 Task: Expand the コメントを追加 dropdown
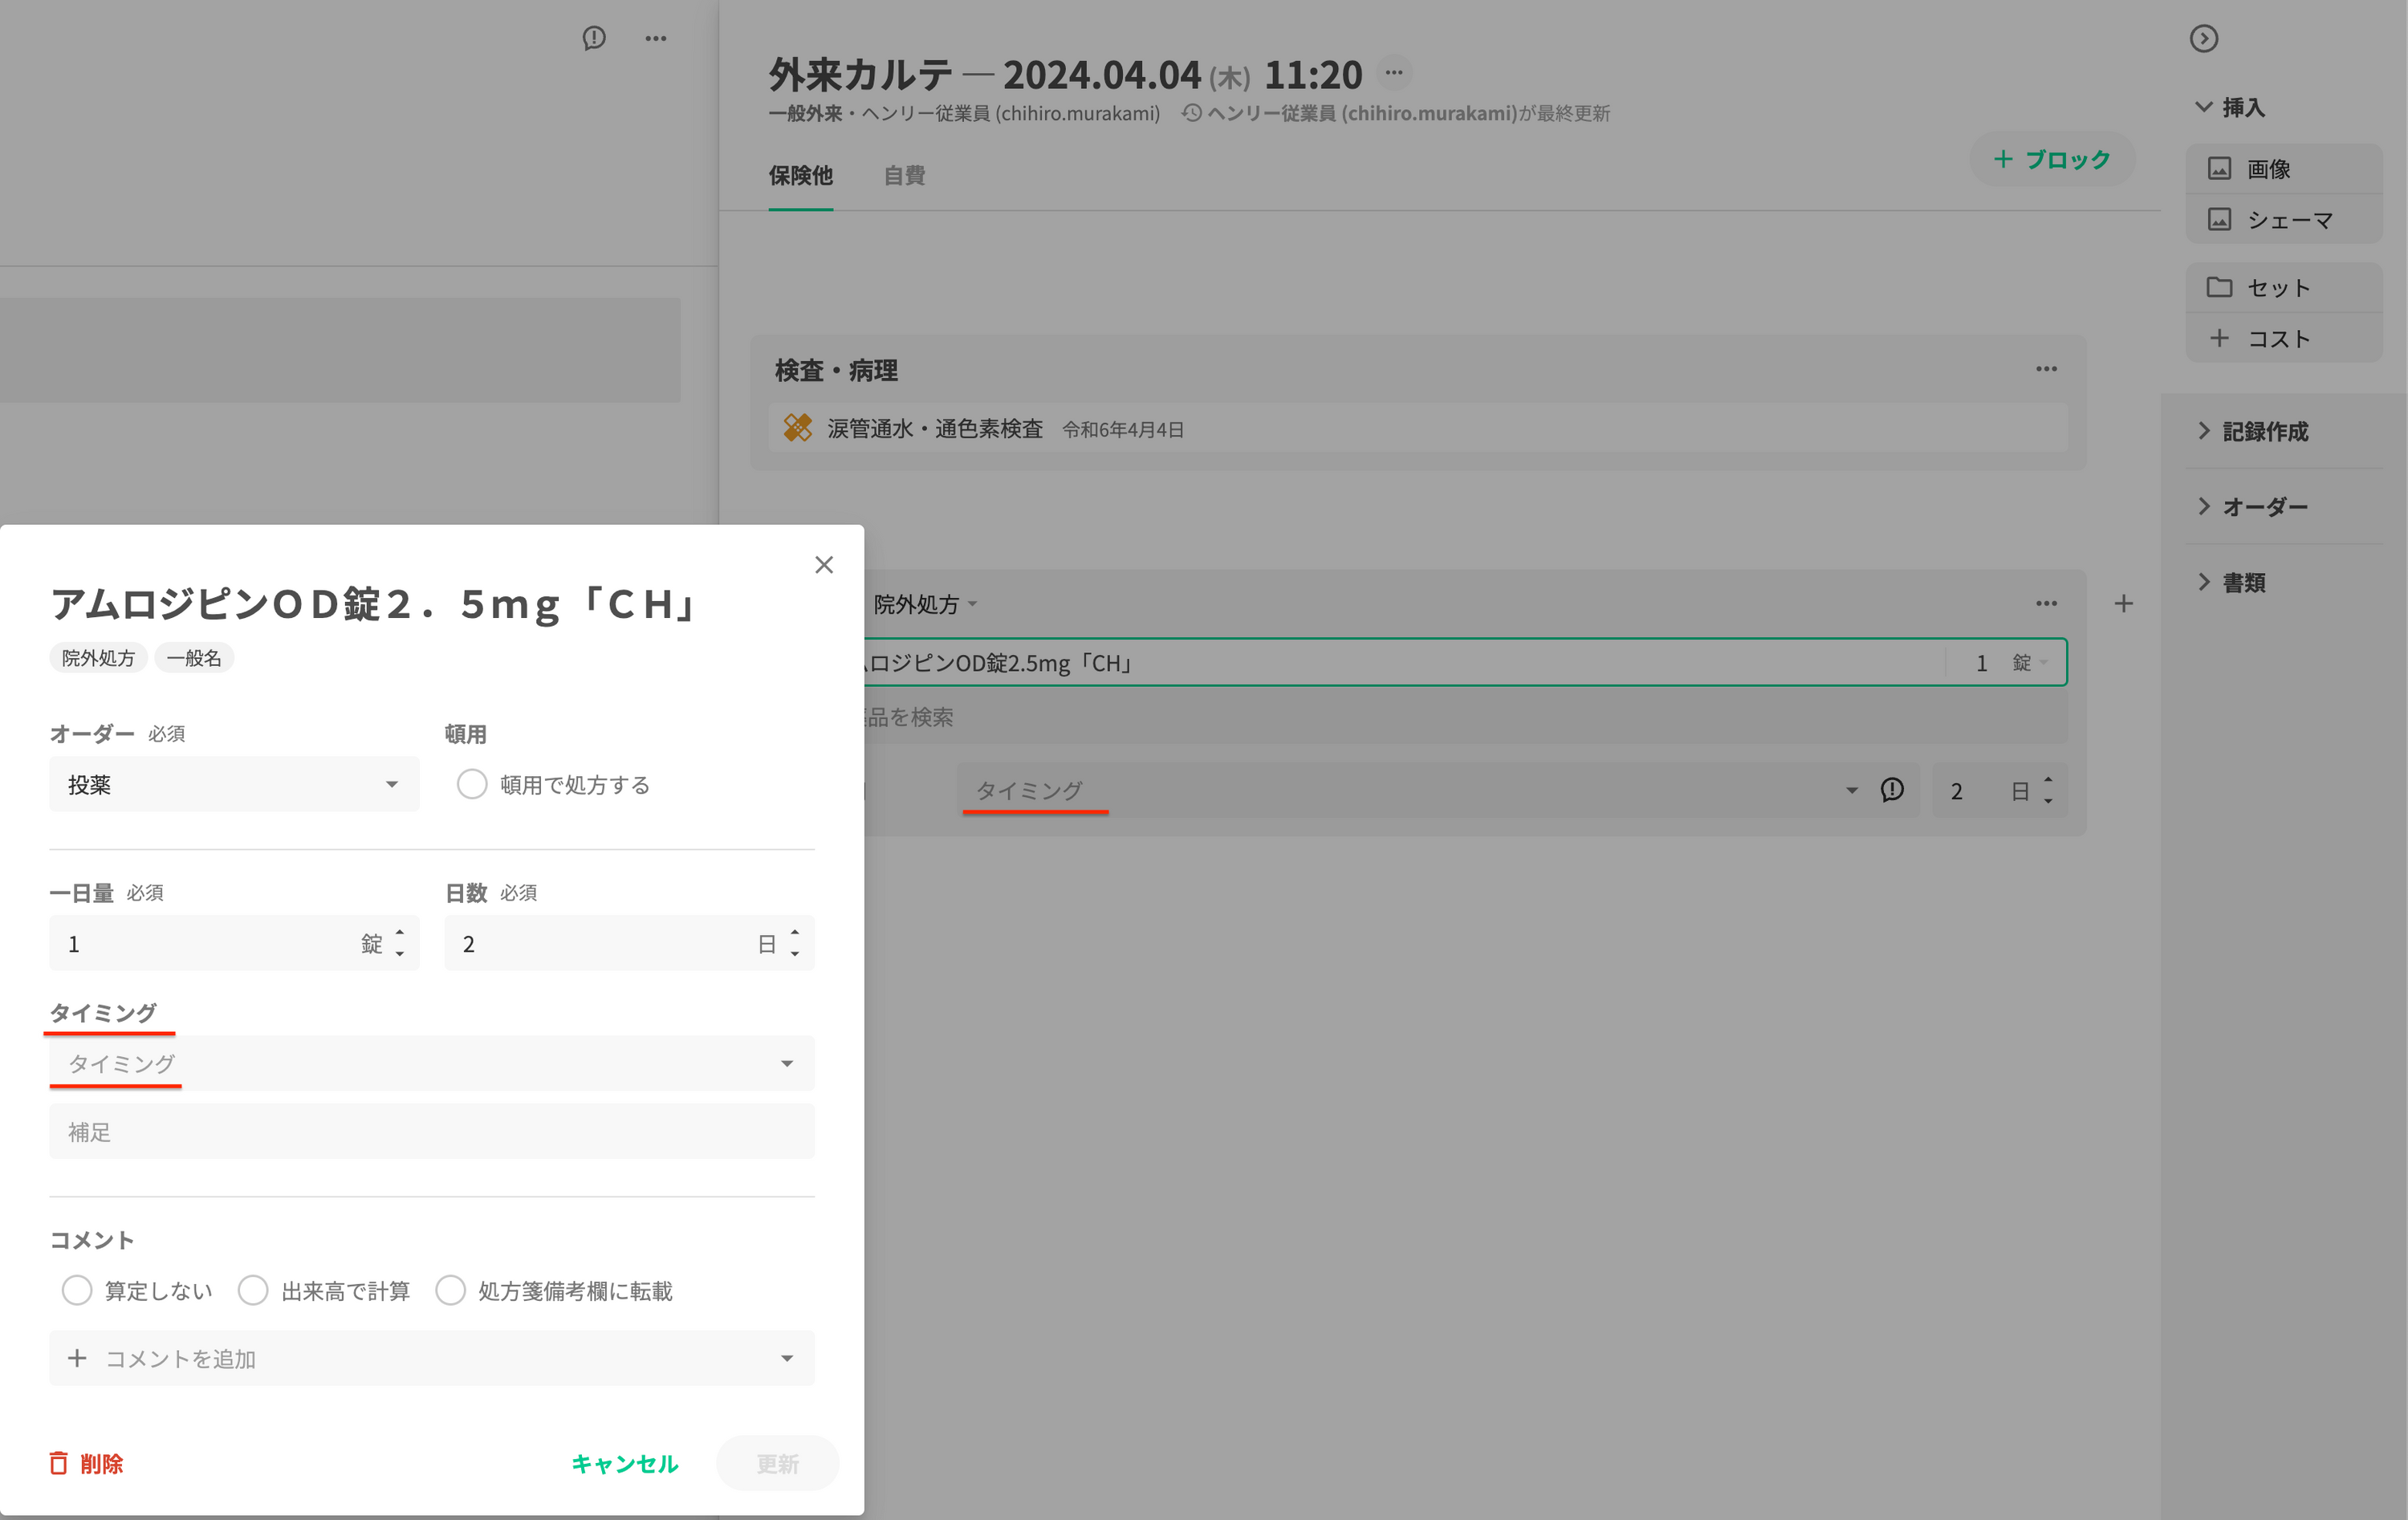(431, 1358)
